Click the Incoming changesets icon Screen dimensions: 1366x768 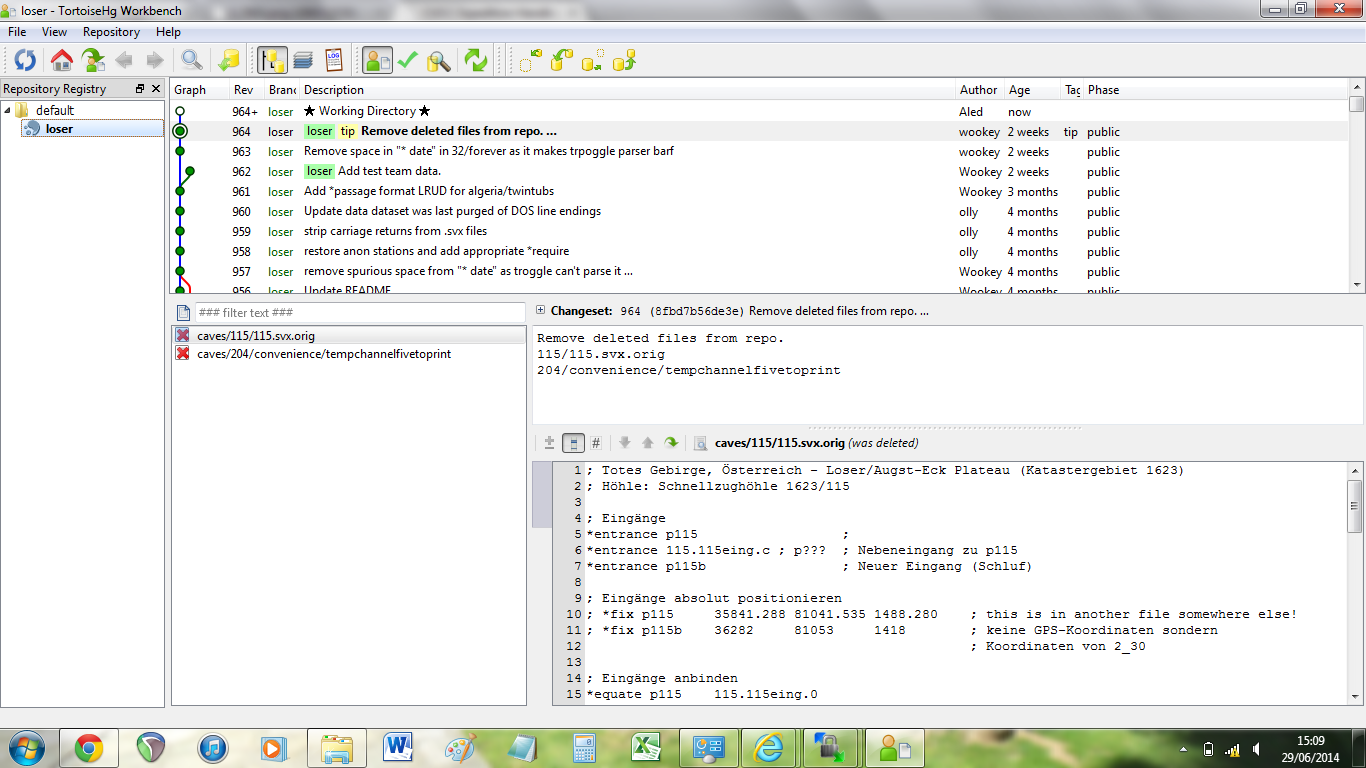pos(529,60)
